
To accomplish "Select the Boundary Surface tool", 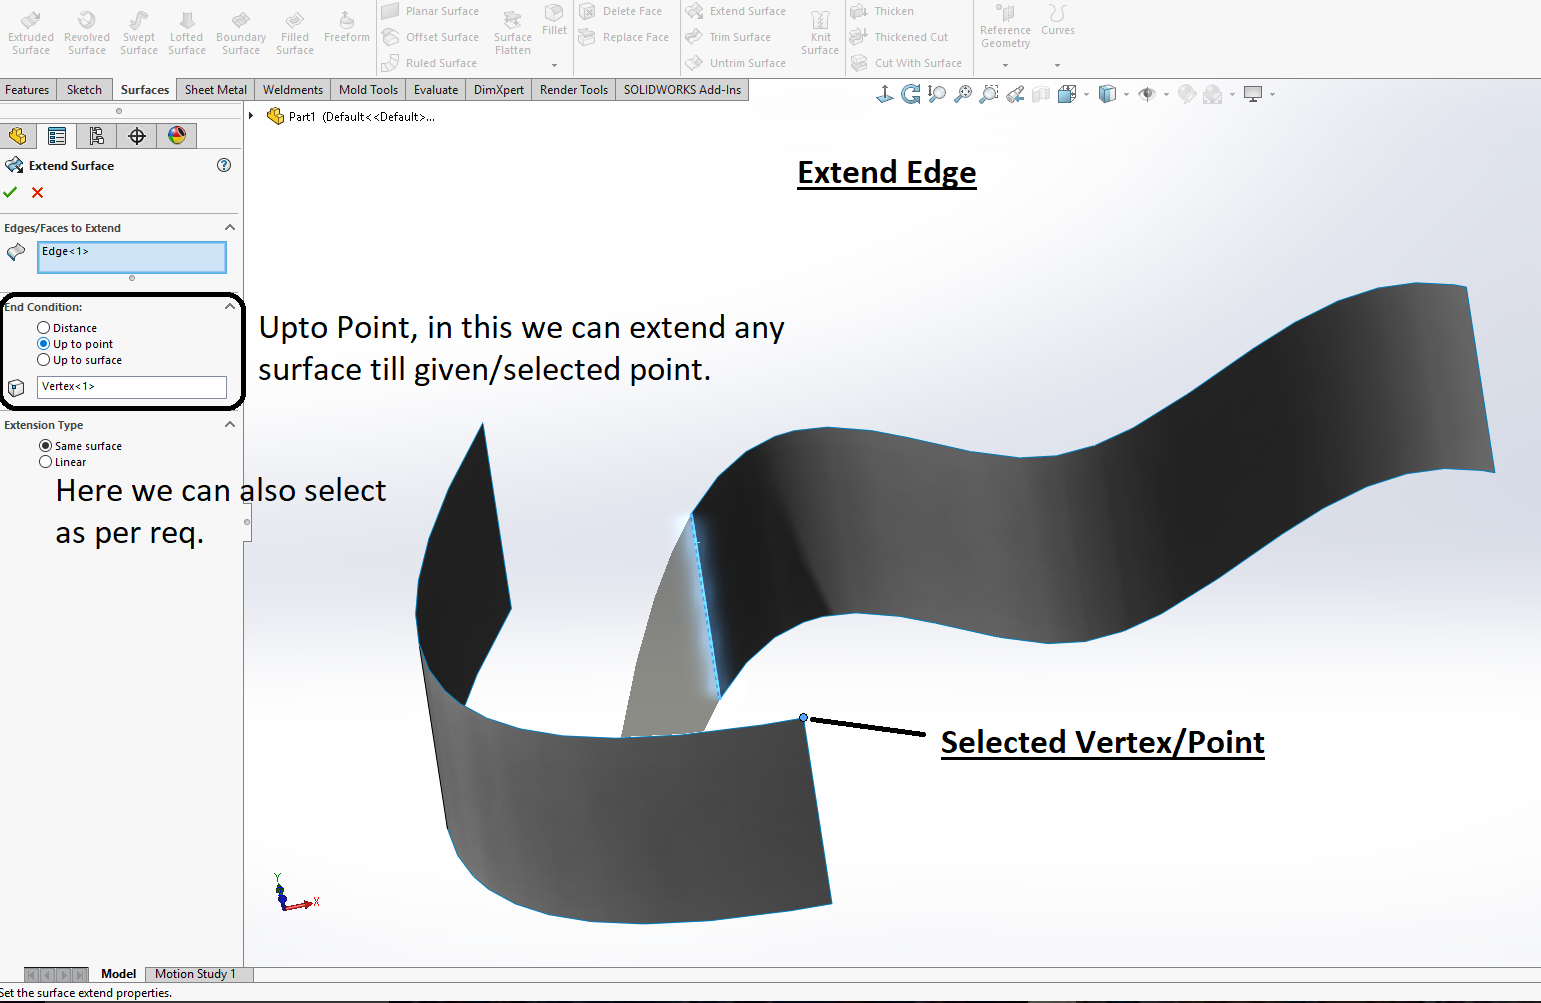I will click(x=241, y=34).
